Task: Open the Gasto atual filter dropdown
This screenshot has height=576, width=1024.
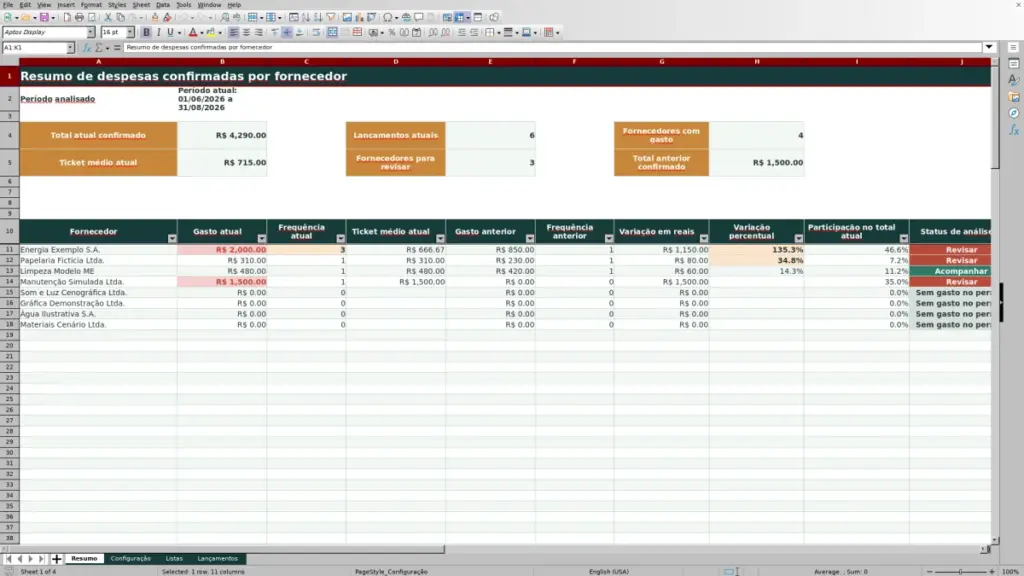Action: pos(262,238)
